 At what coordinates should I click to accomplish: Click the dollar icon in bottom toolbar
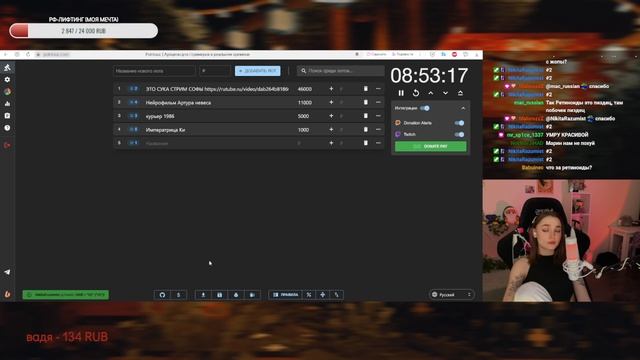pos(178,295)
